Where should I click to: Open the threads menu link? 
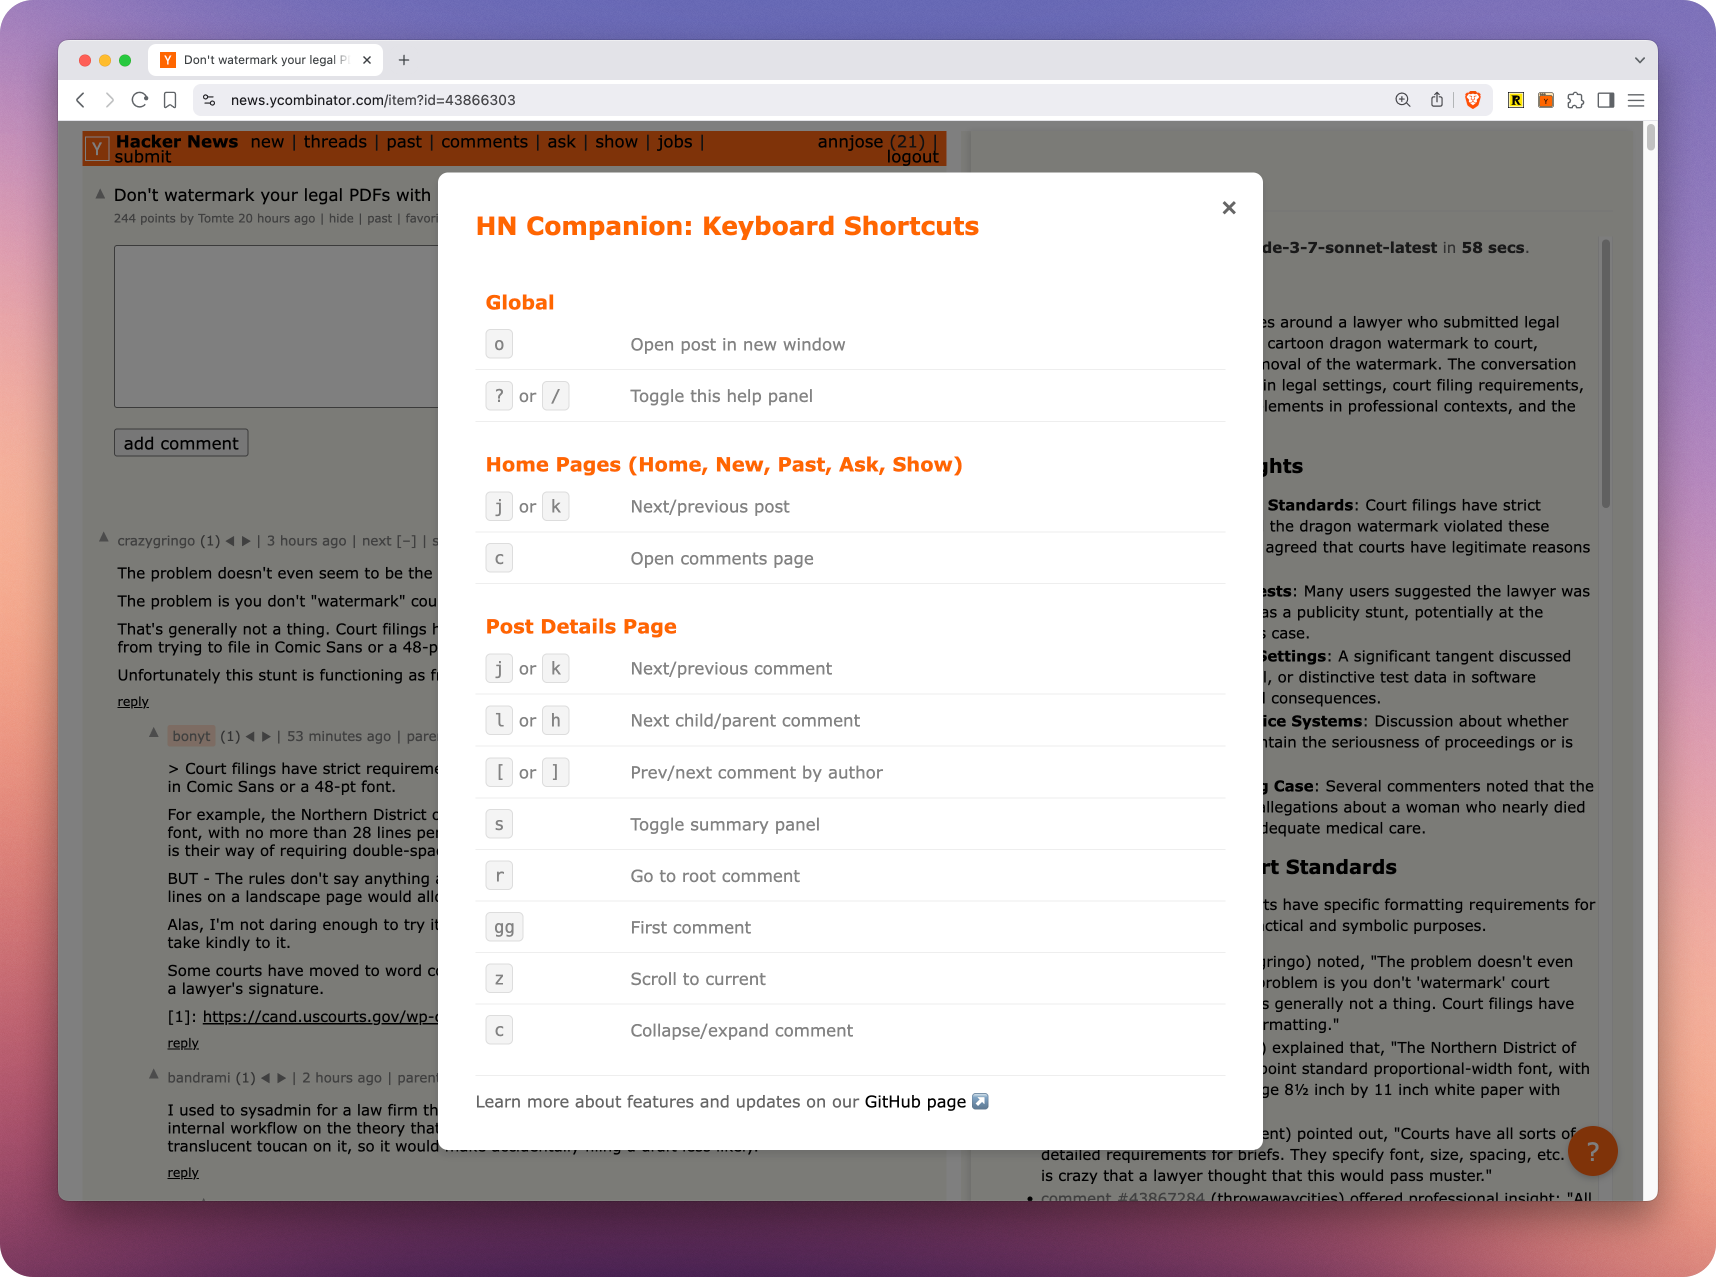tap(335, 142)
